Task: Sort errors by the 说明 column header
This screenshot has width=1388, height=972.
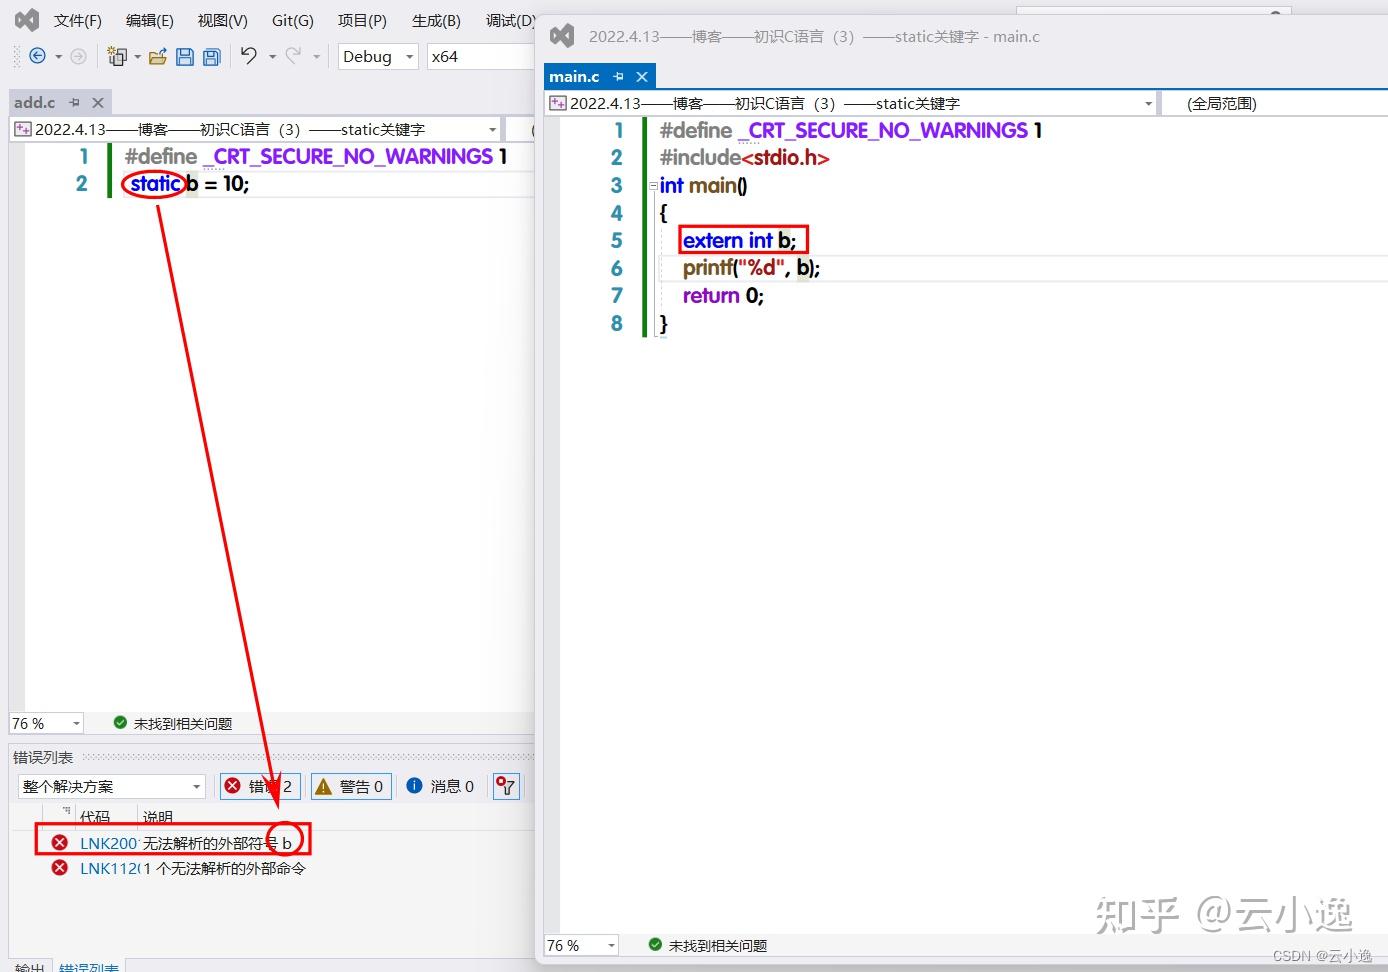Action: 158,817
